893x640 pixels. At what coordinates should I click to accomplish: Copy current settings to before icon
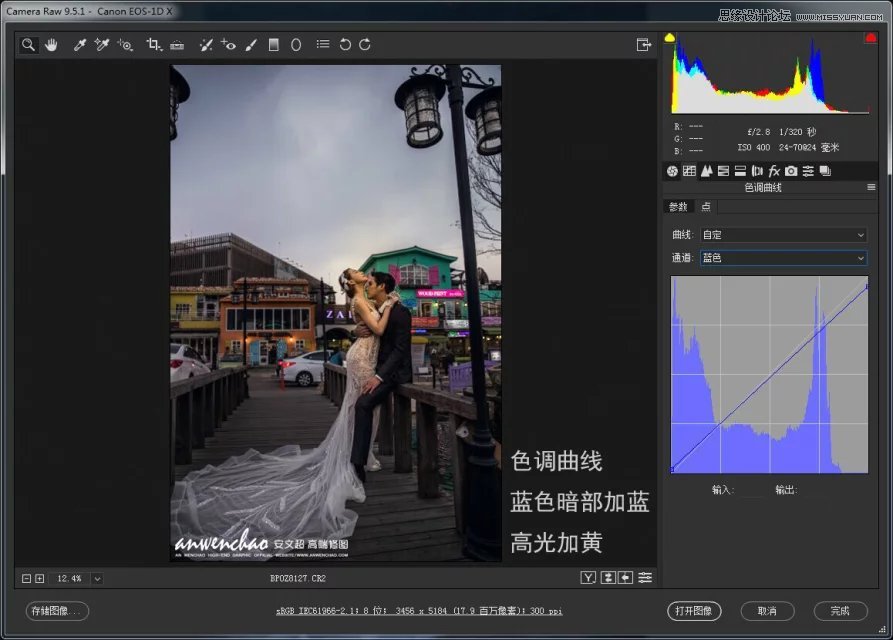pyautogui.click(x=626, y=578)
